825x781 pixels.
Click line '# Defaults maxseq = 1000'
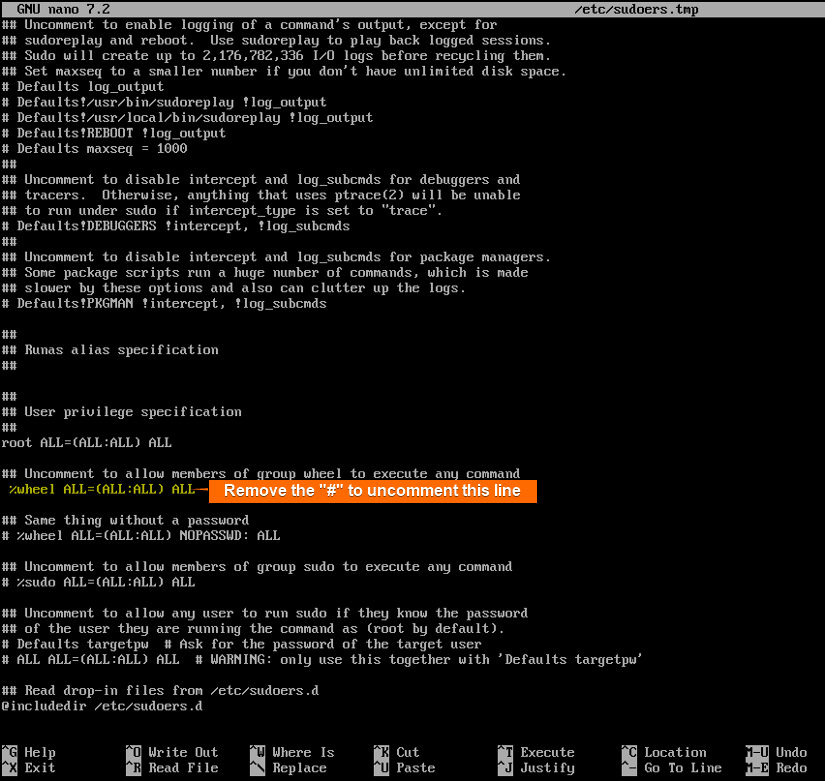coord(94,148)
